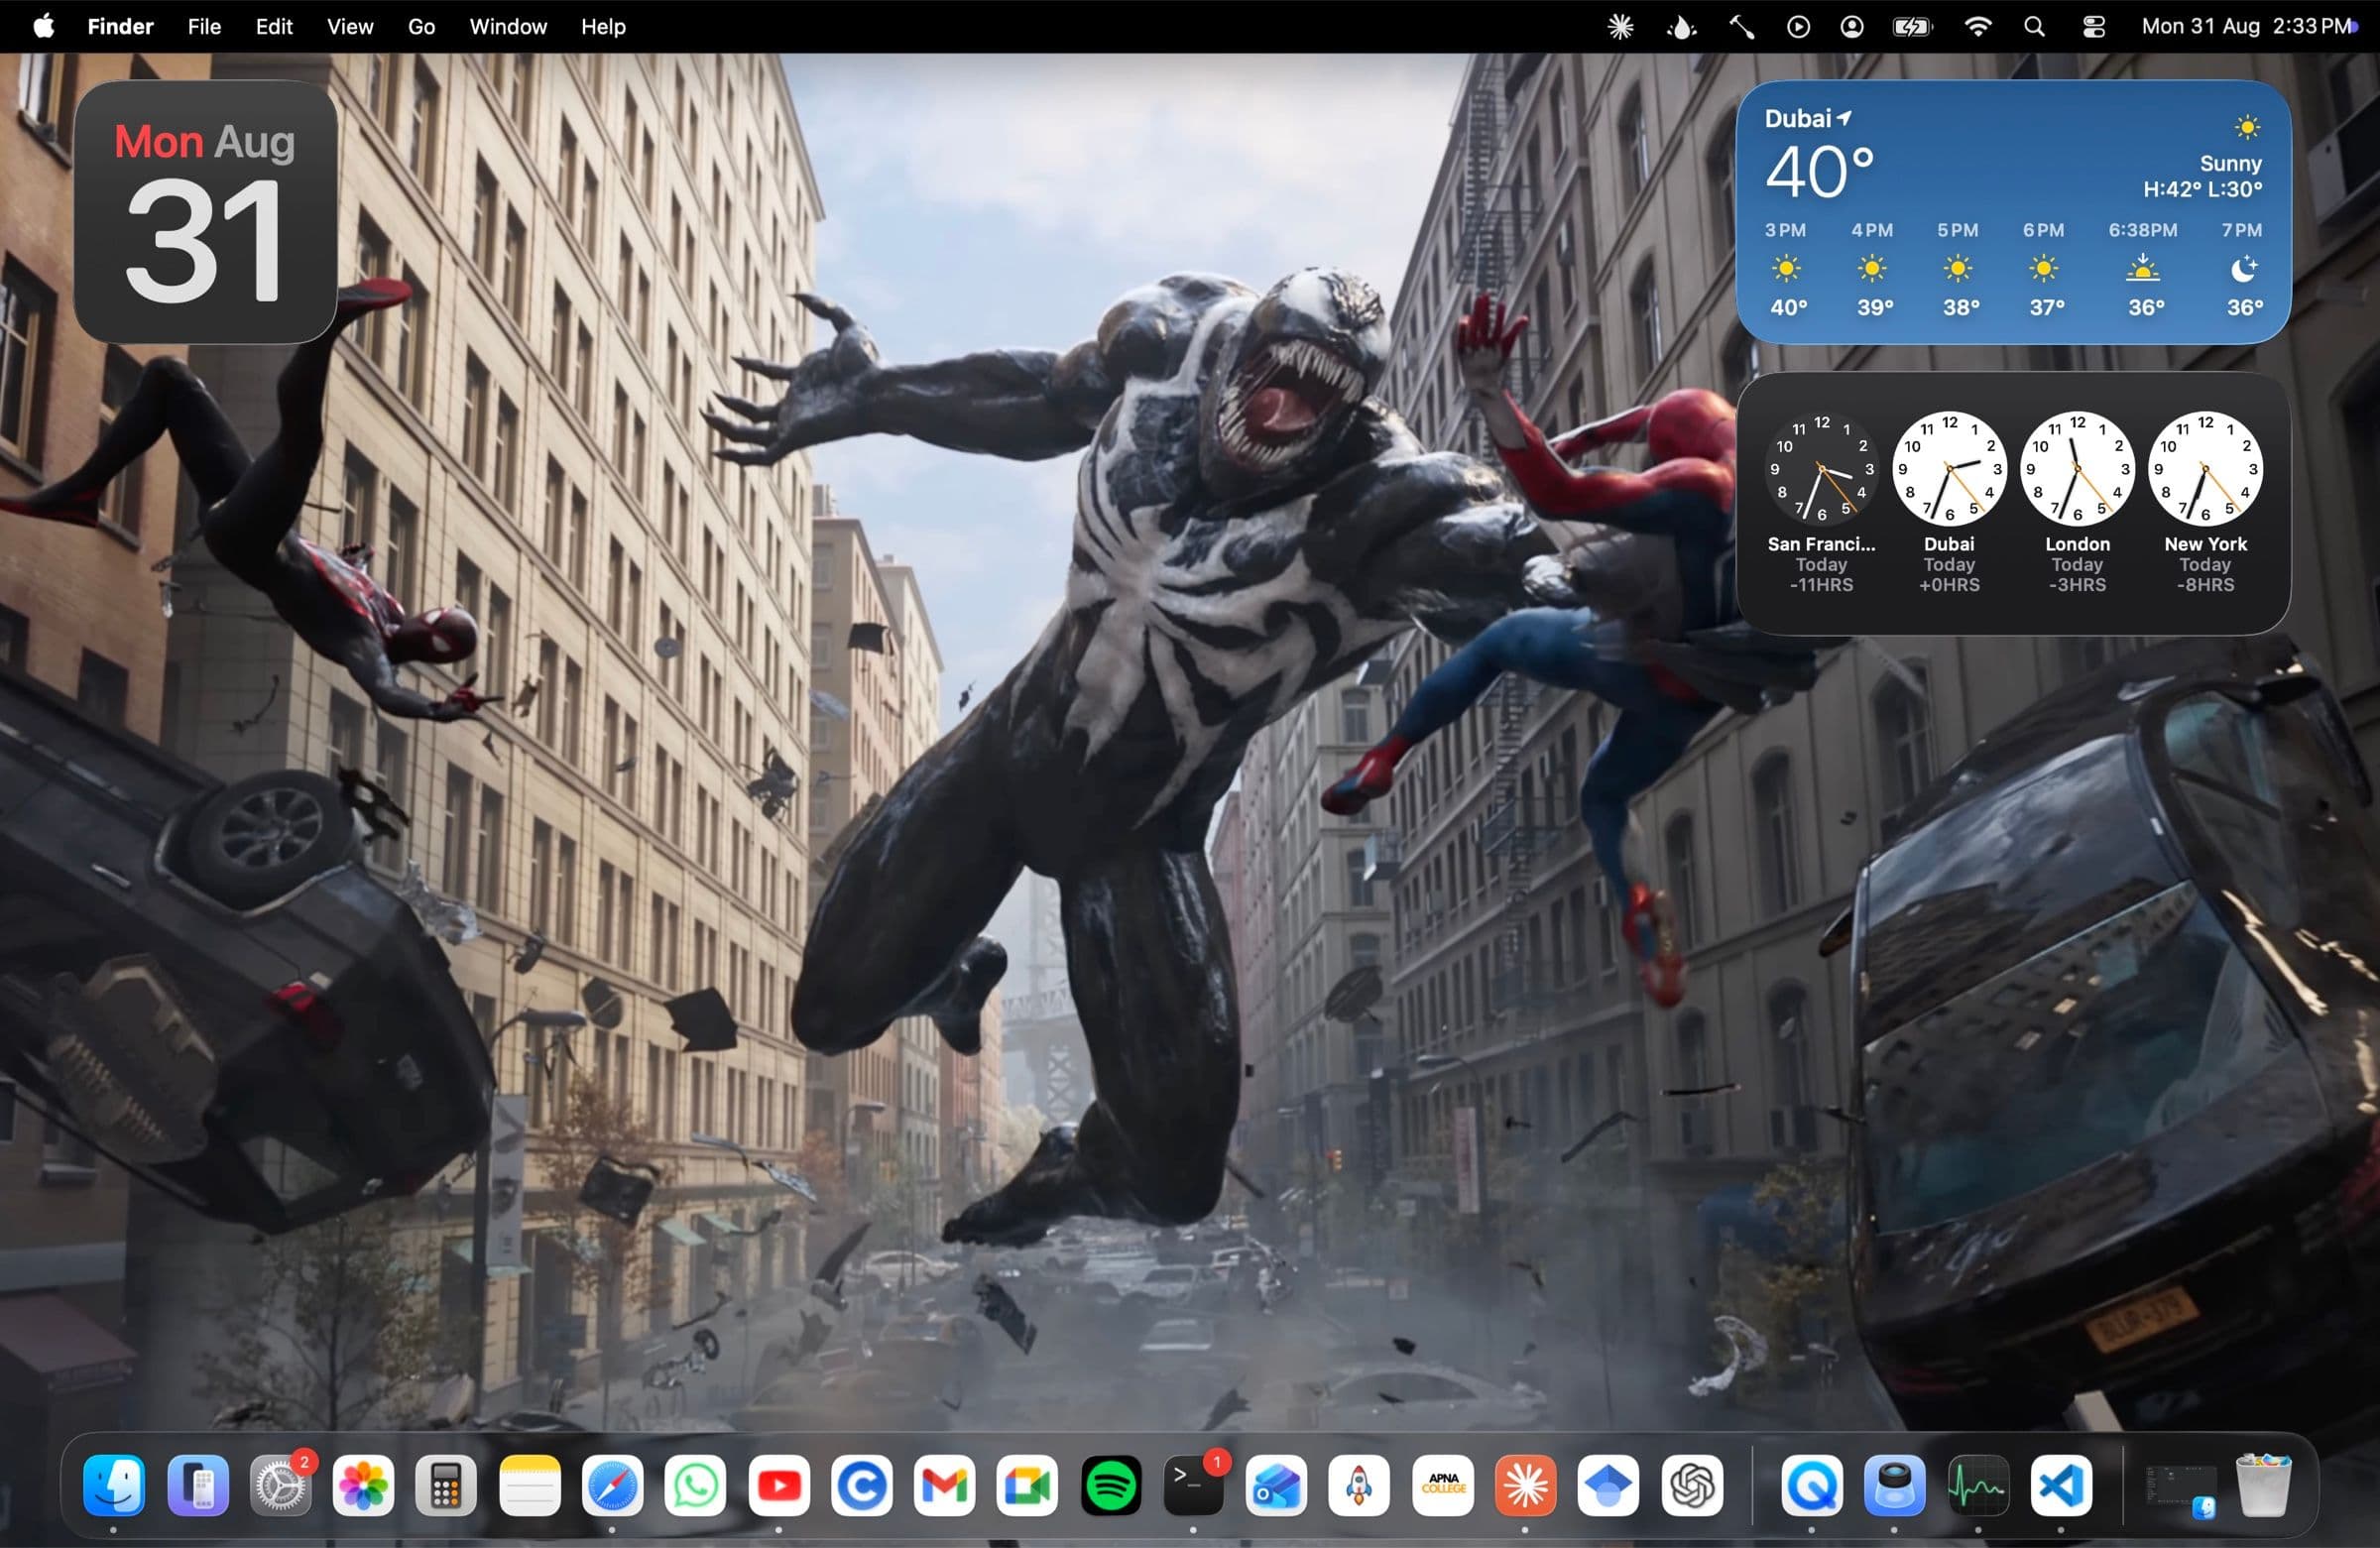Screen dimensions: 2380x1548
Task: Open the Mon Aug 31 calendar widget
Action: (205, 212)
